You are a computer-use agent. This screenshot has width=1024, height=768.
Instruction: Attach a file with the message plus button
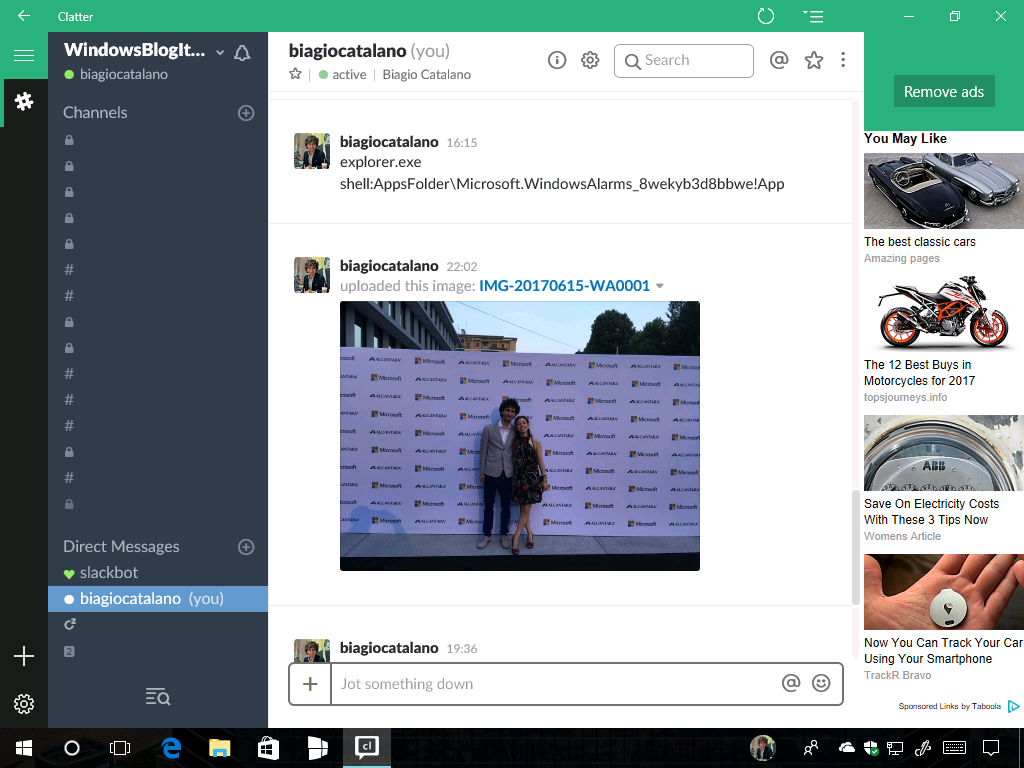[x=310, y=684]
